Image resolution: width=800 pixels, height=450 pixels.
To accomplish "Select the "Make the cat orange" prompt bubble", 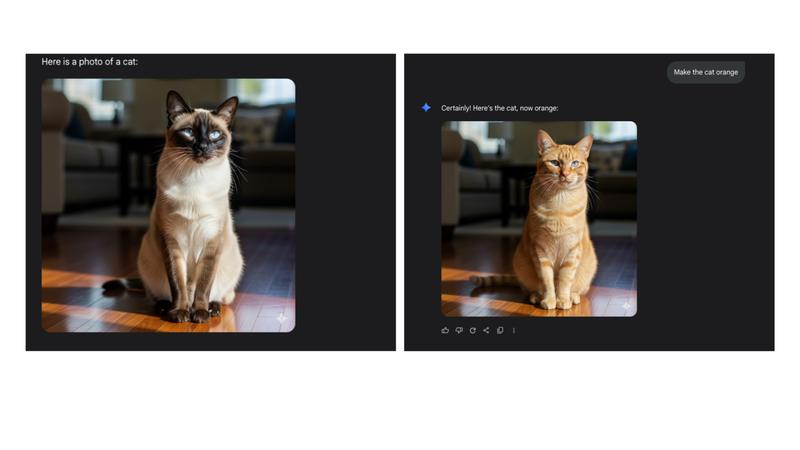I will 706,72.
